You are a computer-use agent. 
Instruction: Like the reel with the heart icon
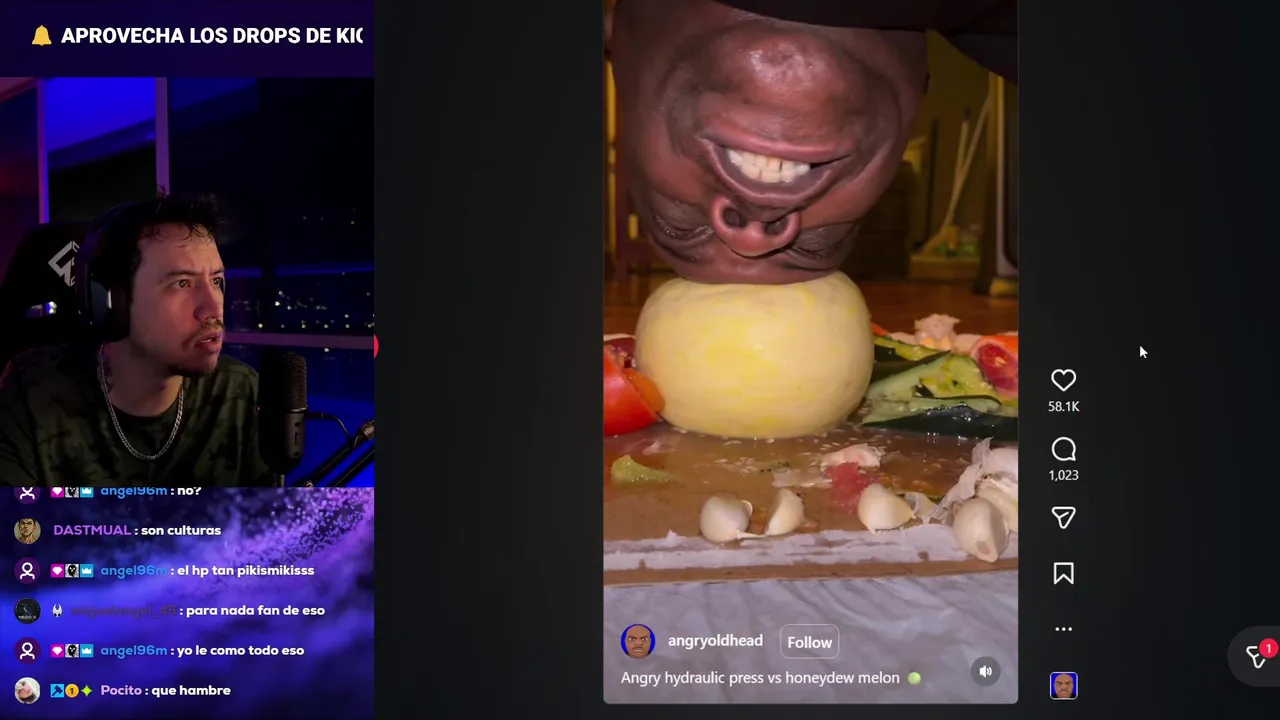click(1063, 380)
